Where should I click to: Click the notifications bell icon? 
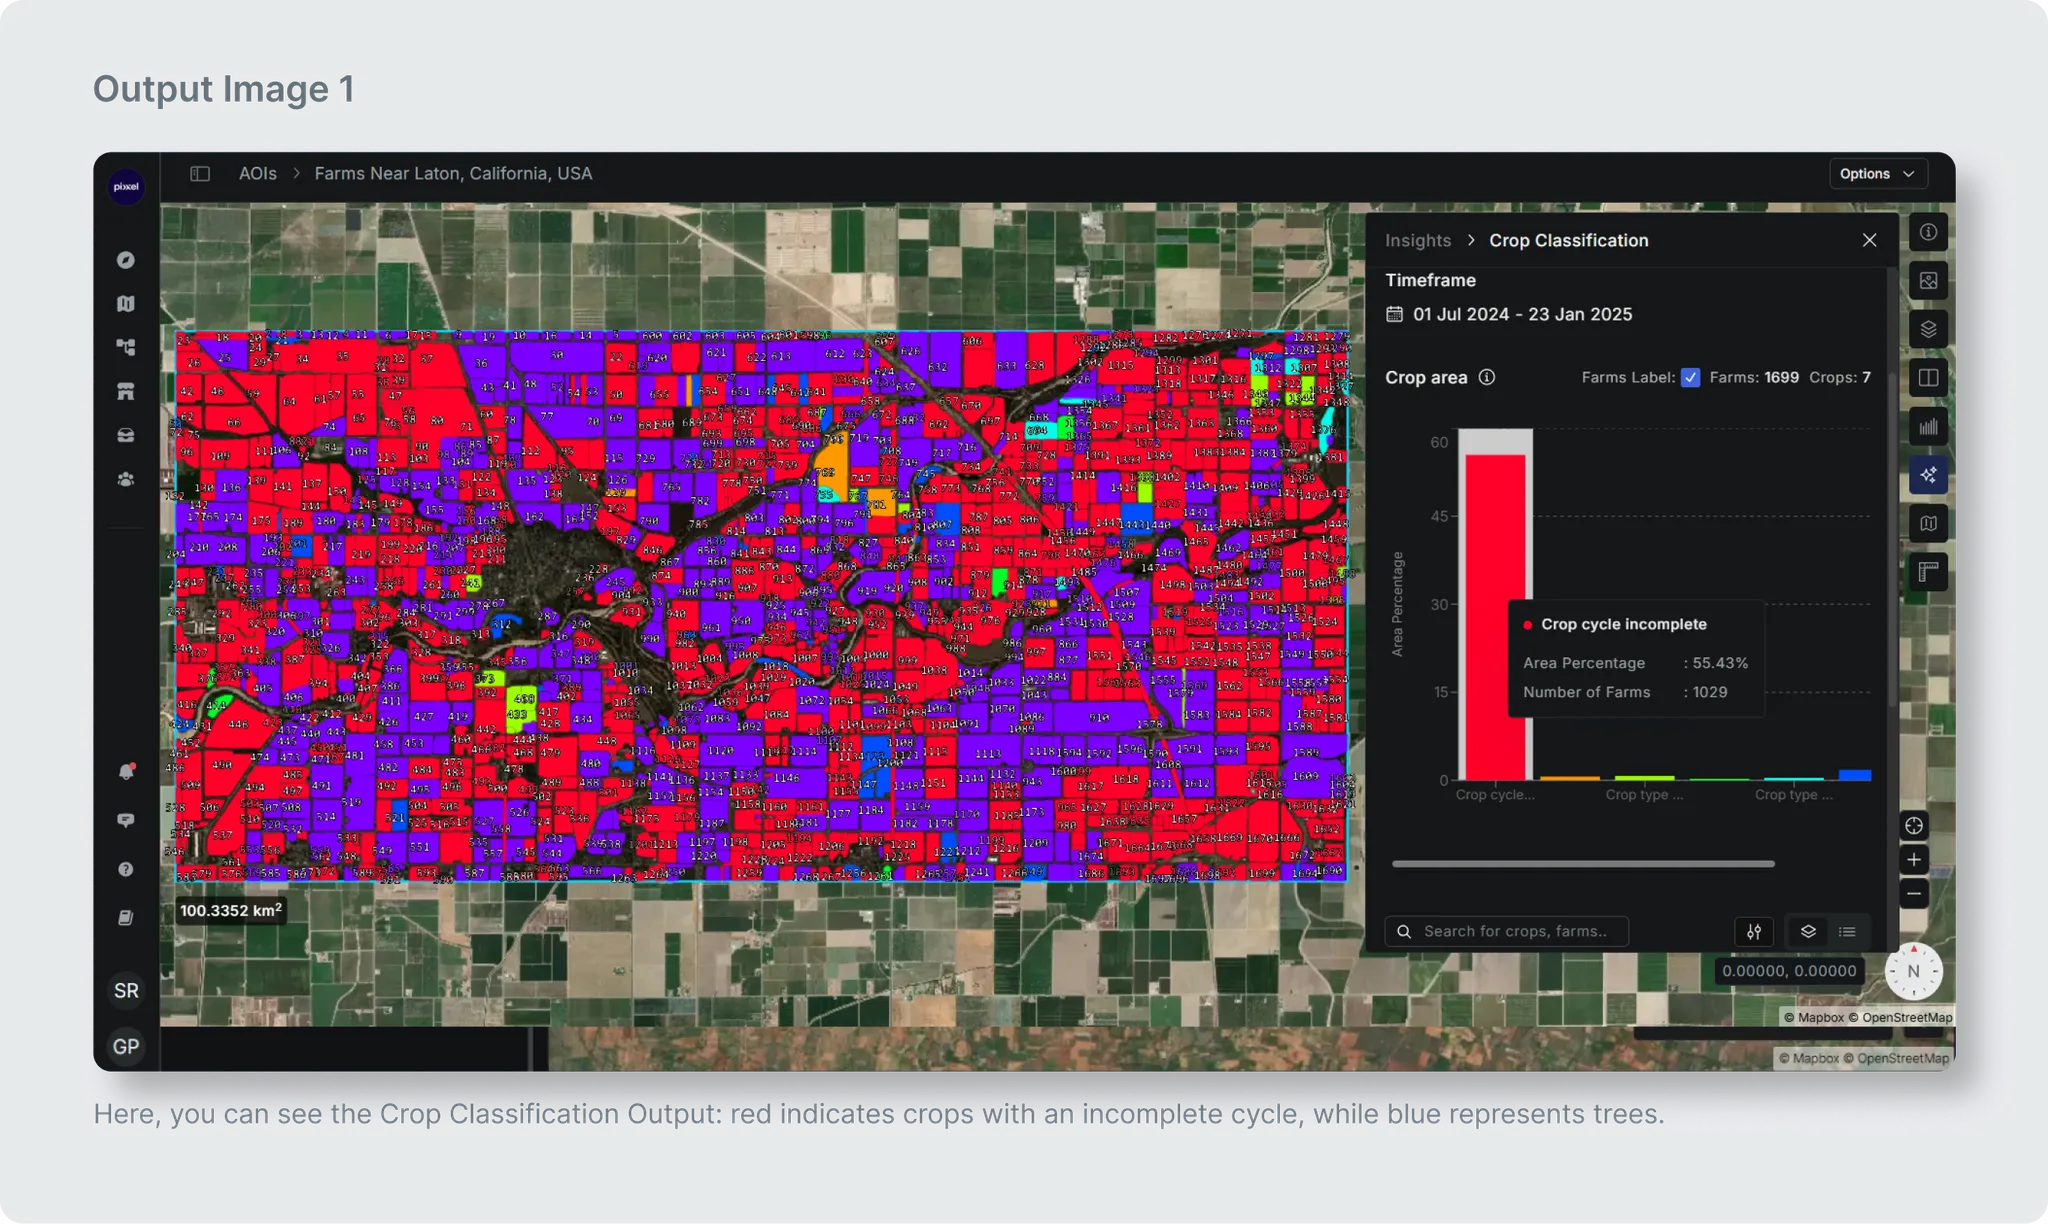(x=126, y=772)
